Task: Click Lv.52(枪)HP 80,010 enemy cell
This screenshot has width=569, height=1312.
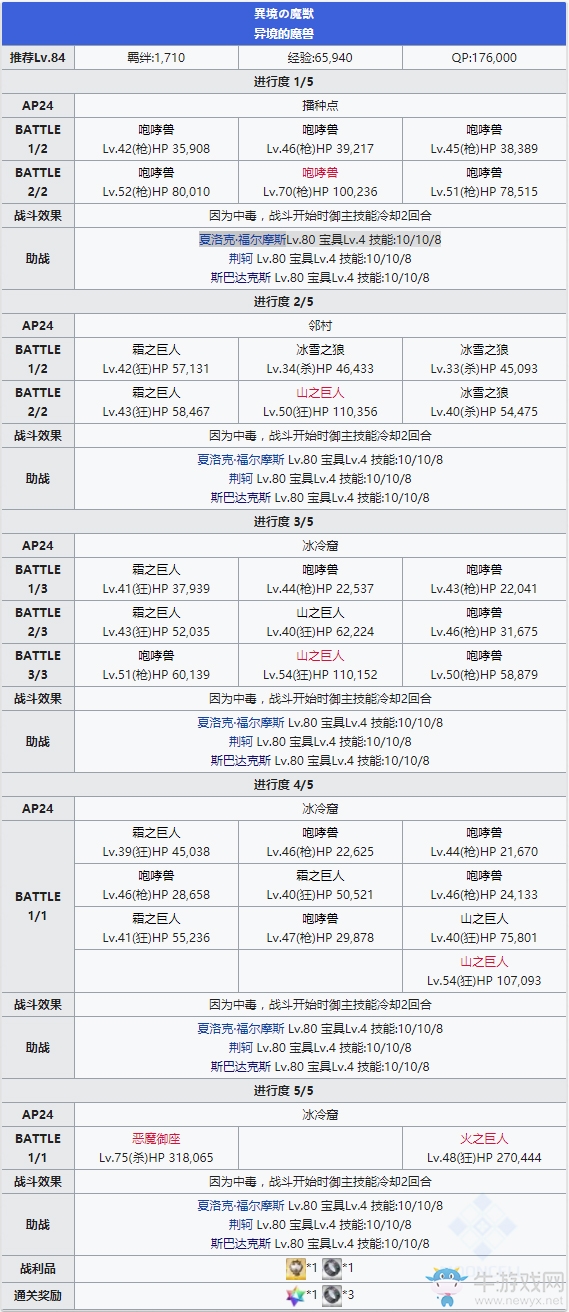Action: [156, 182]
